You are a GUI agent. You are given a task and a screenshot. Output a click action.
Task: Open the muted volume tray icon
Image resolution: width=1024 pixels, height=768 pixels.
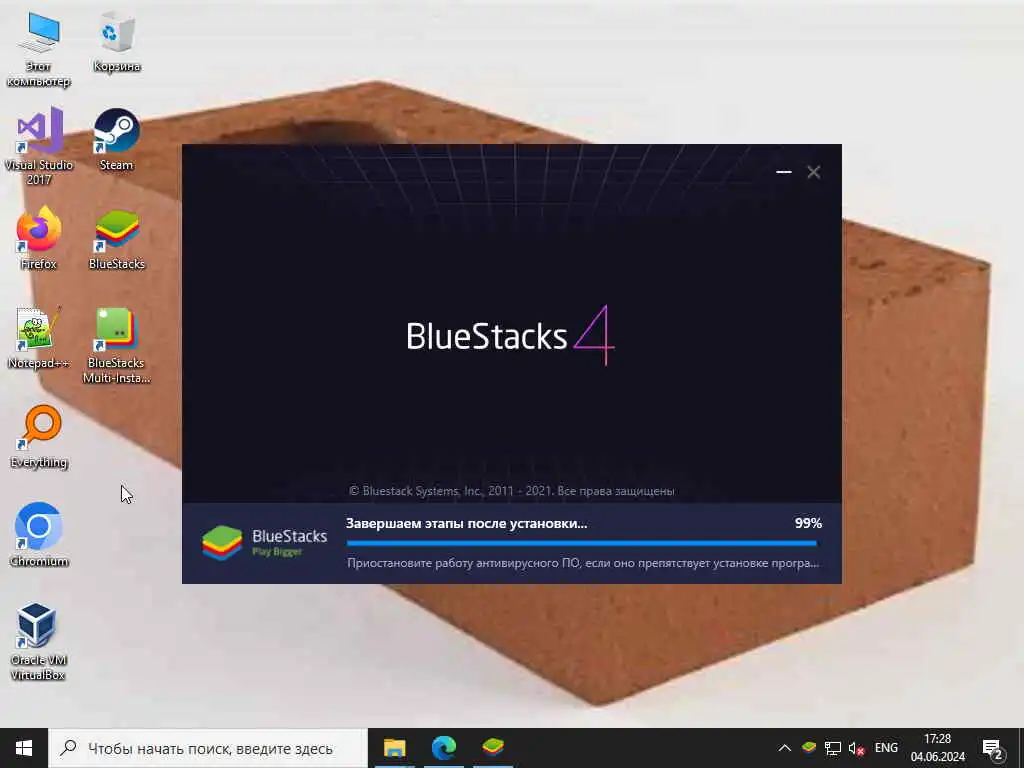pyautogui.click(x=856, y=748)
